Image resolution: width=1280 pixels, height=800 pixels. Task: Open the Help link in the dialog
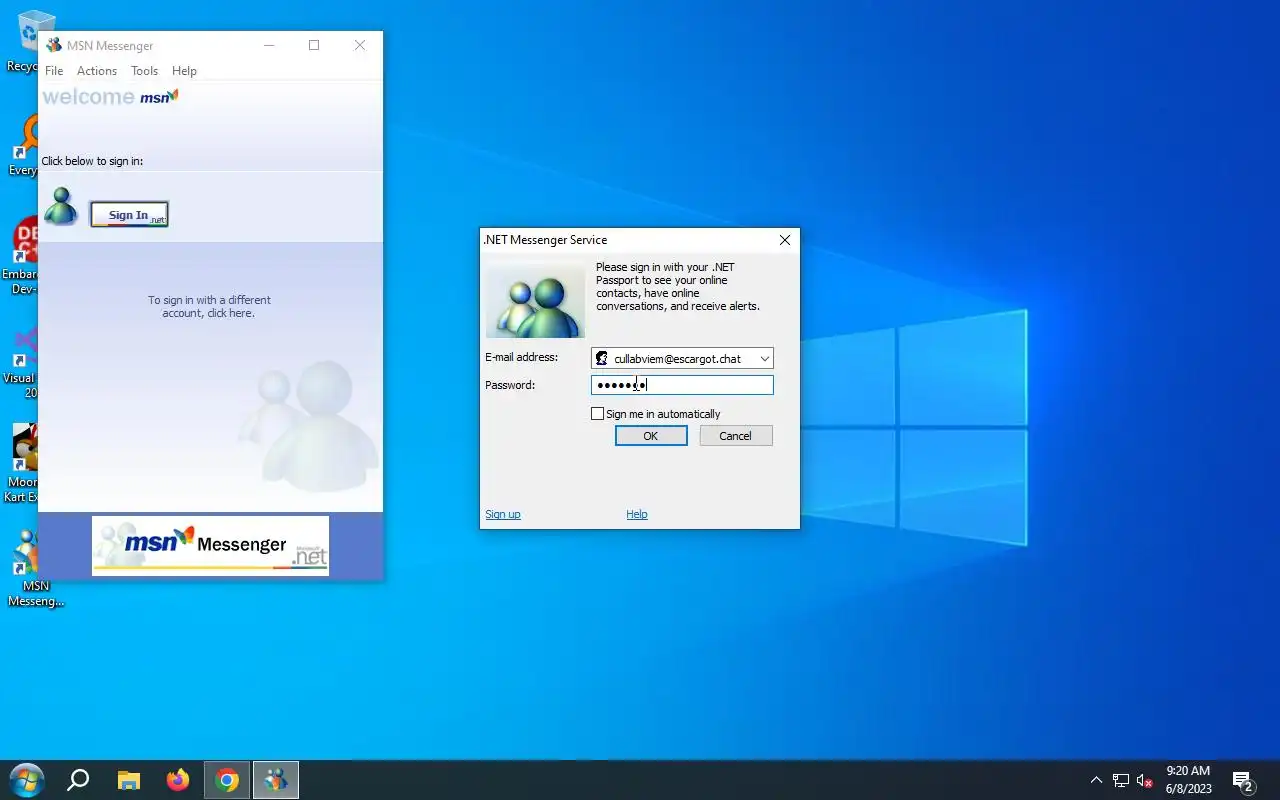[x=637, y=514]
